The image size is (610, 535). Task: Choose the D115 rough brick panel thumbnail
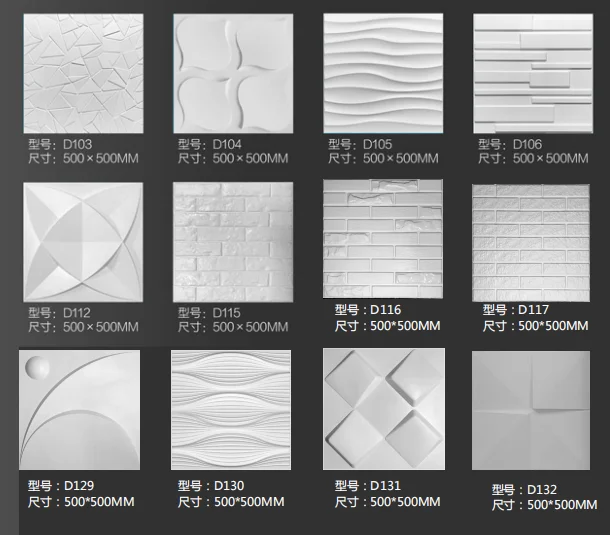[x=233, y=242]
